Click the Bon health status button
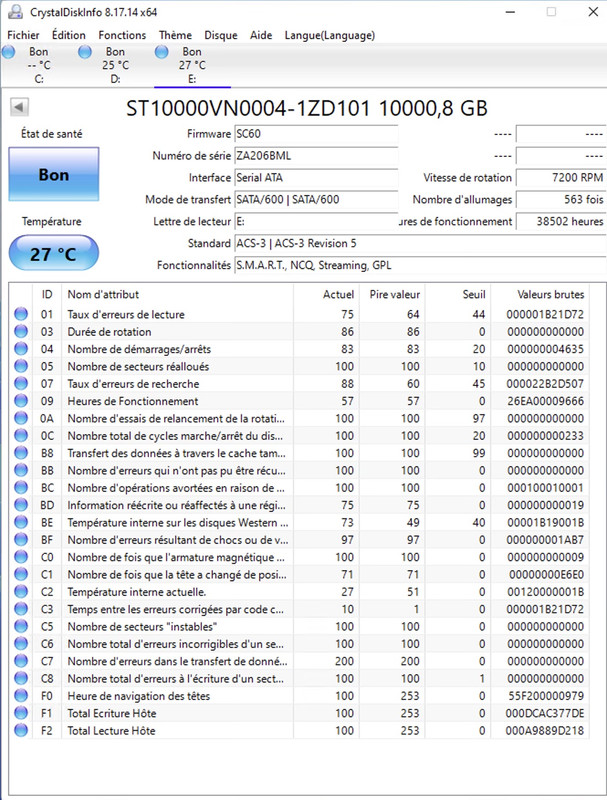 click(x=54, y=174)
